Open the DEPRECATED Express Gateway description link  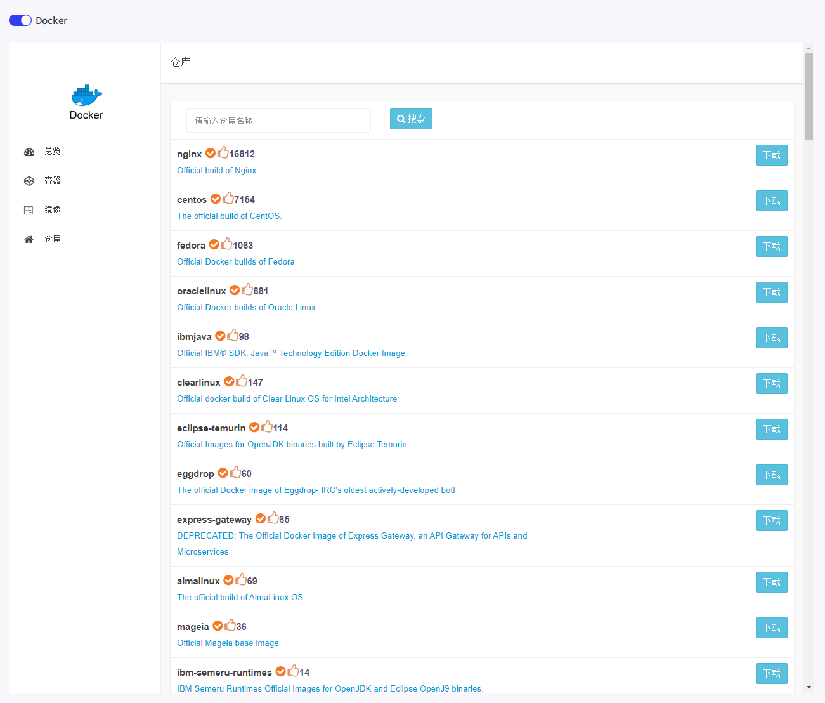(x=352, y=544)
